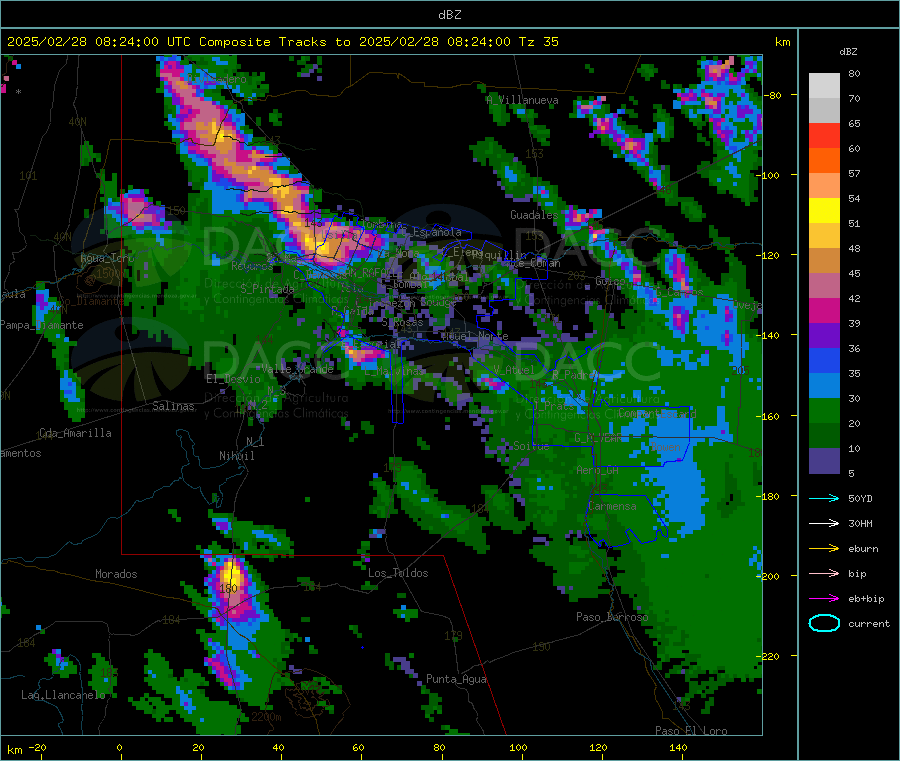The image size is (900, 761).
Task: Click the '140' tick on bottom axis
Action: point(678,747)
